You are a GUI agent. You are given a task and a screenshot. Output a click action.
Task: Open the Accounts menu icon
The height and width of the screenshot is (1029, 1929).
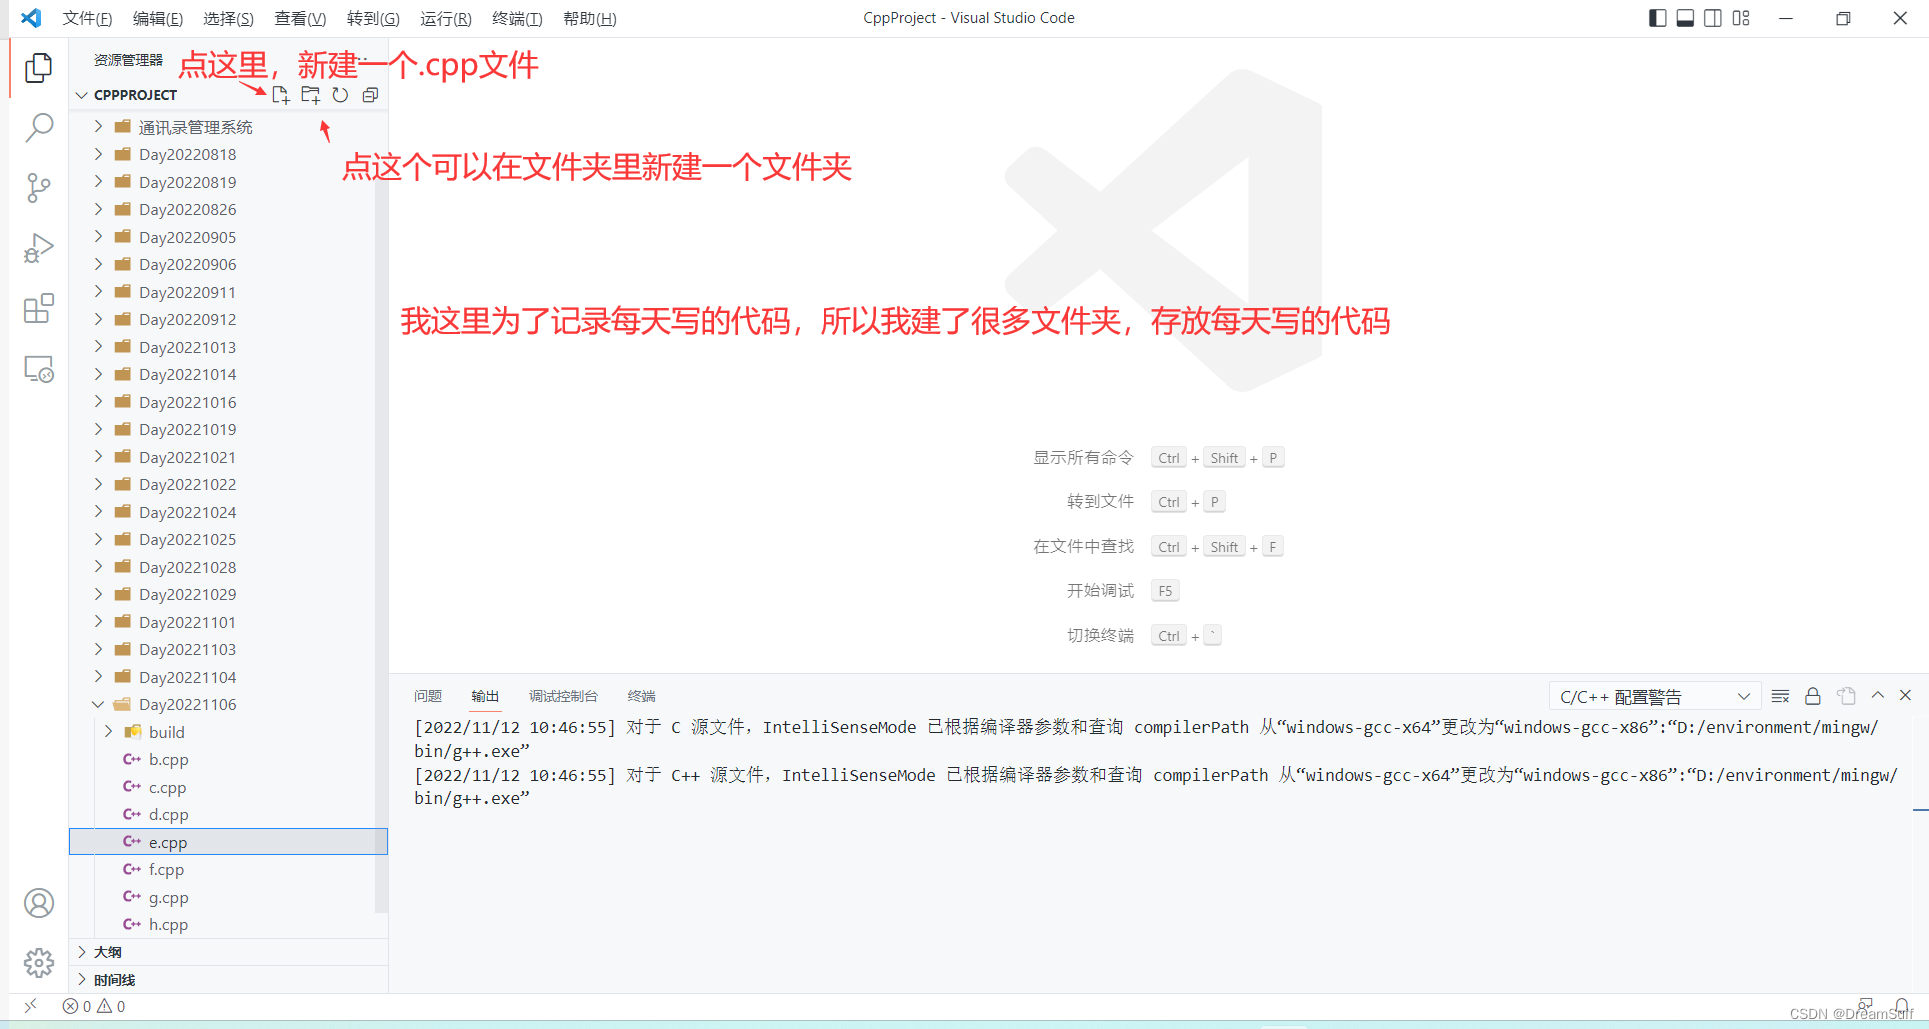(x=39, y=903)
